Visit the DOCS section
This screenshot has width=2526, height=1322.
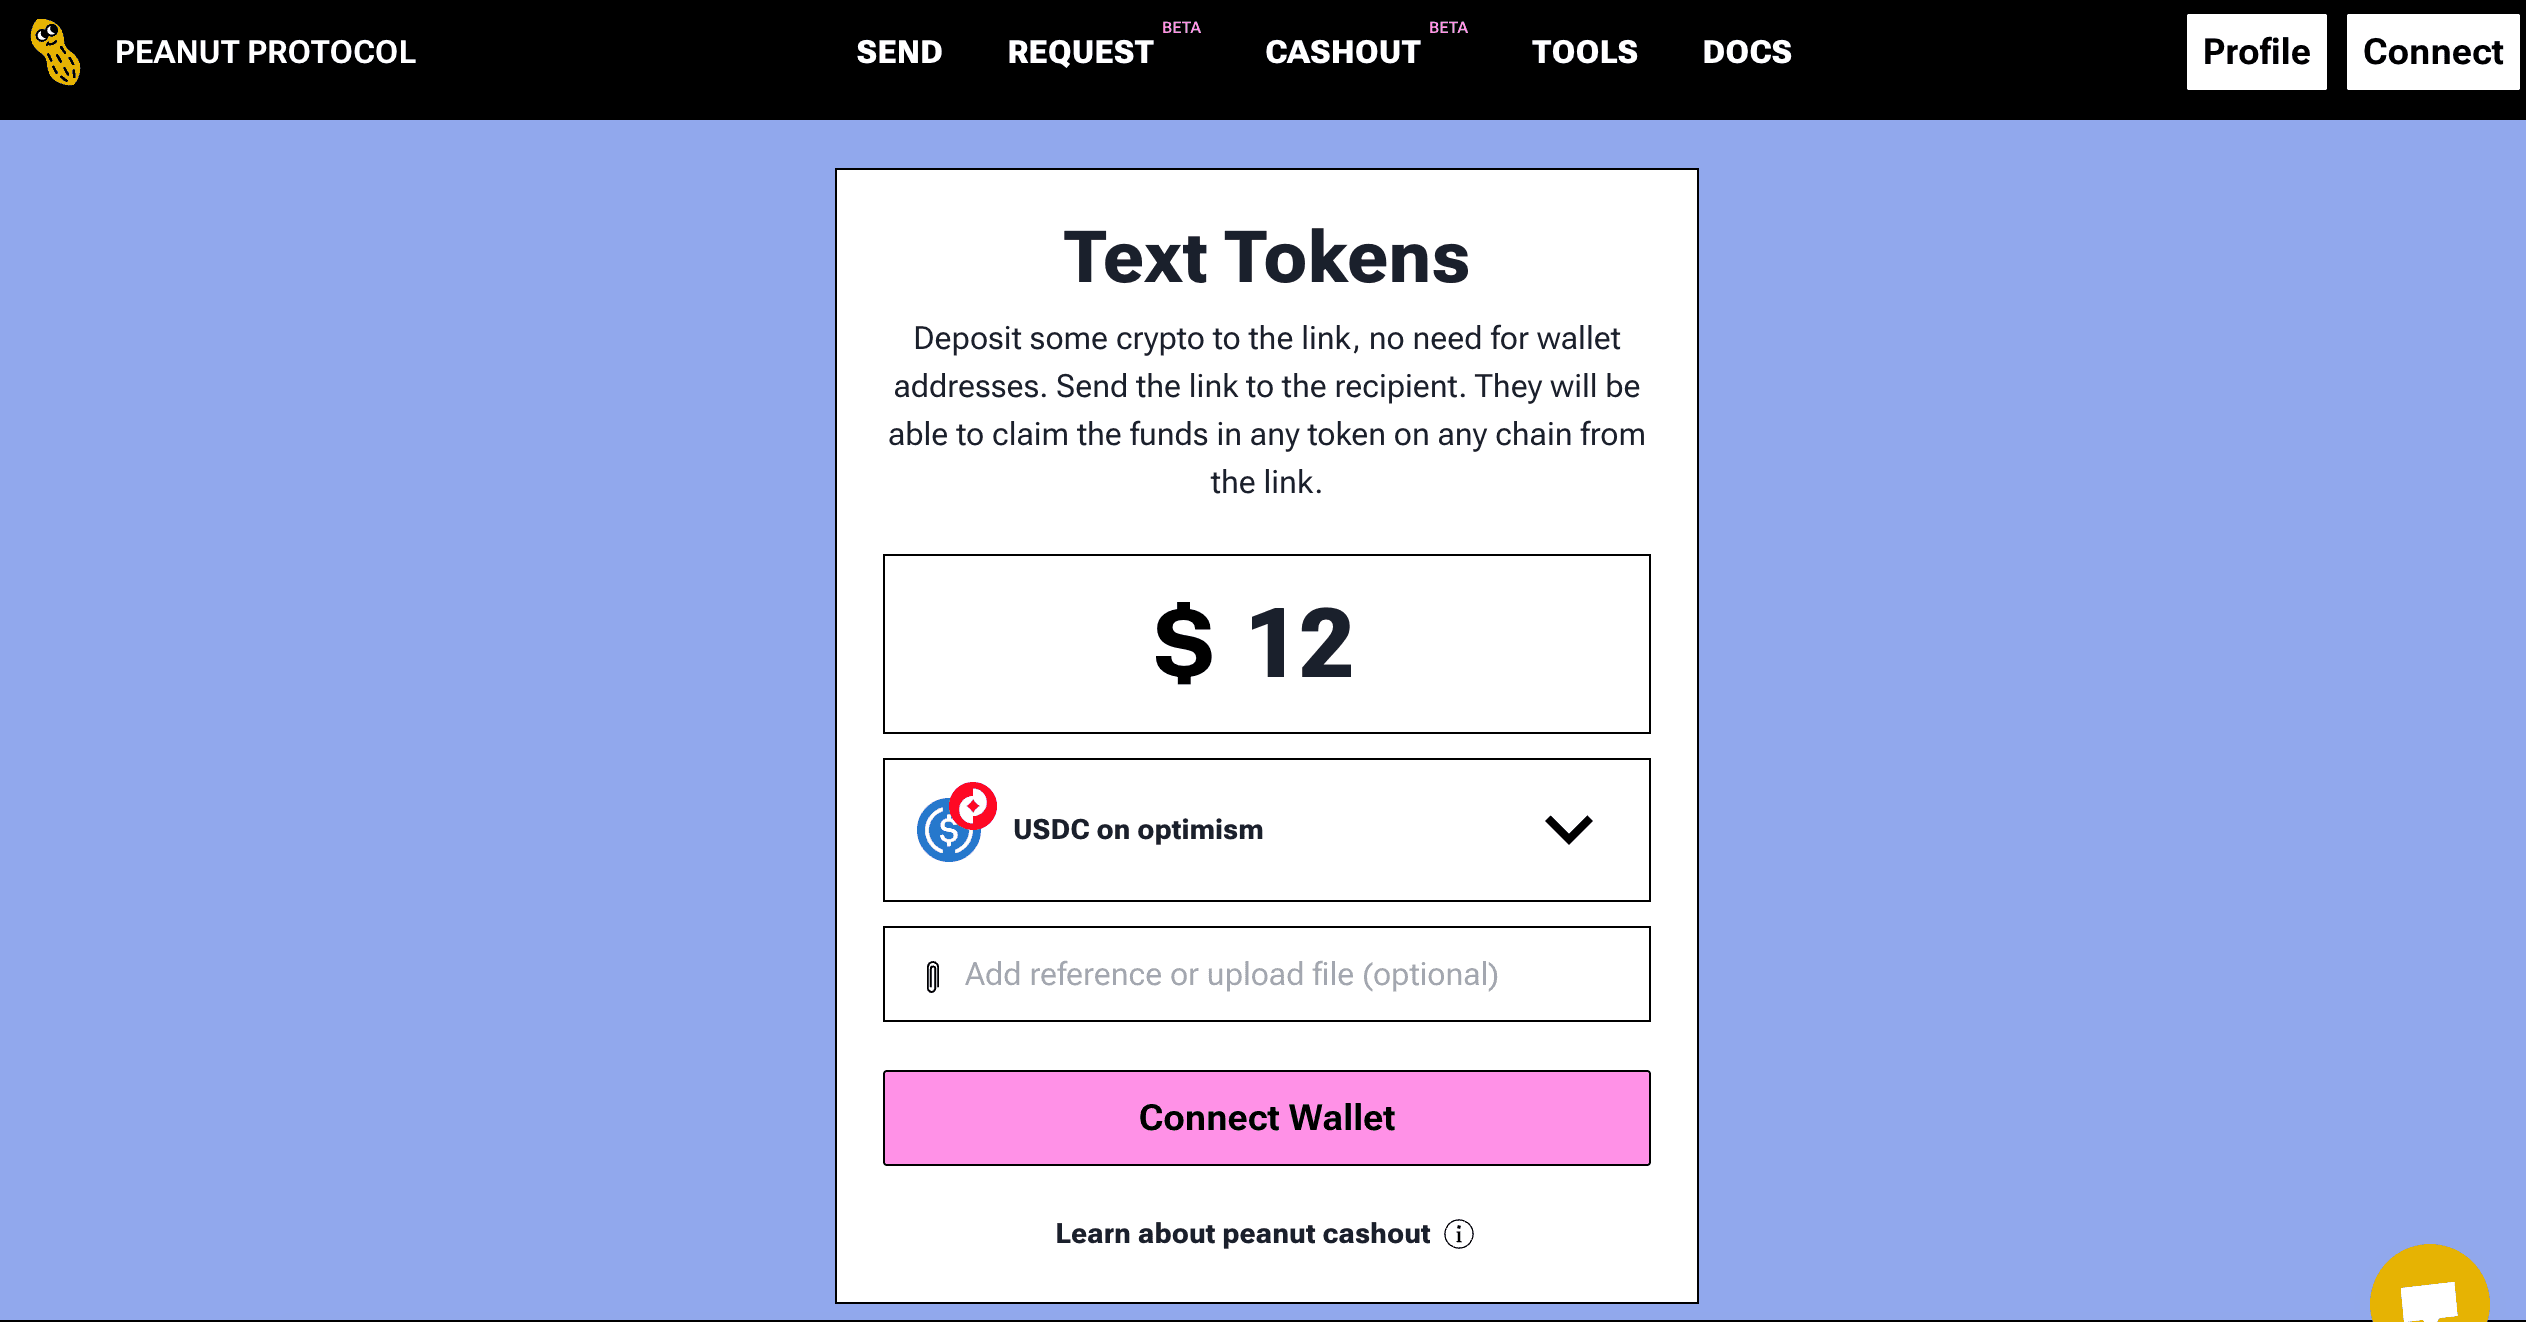pyautogui.click(x=1746, y=52)
